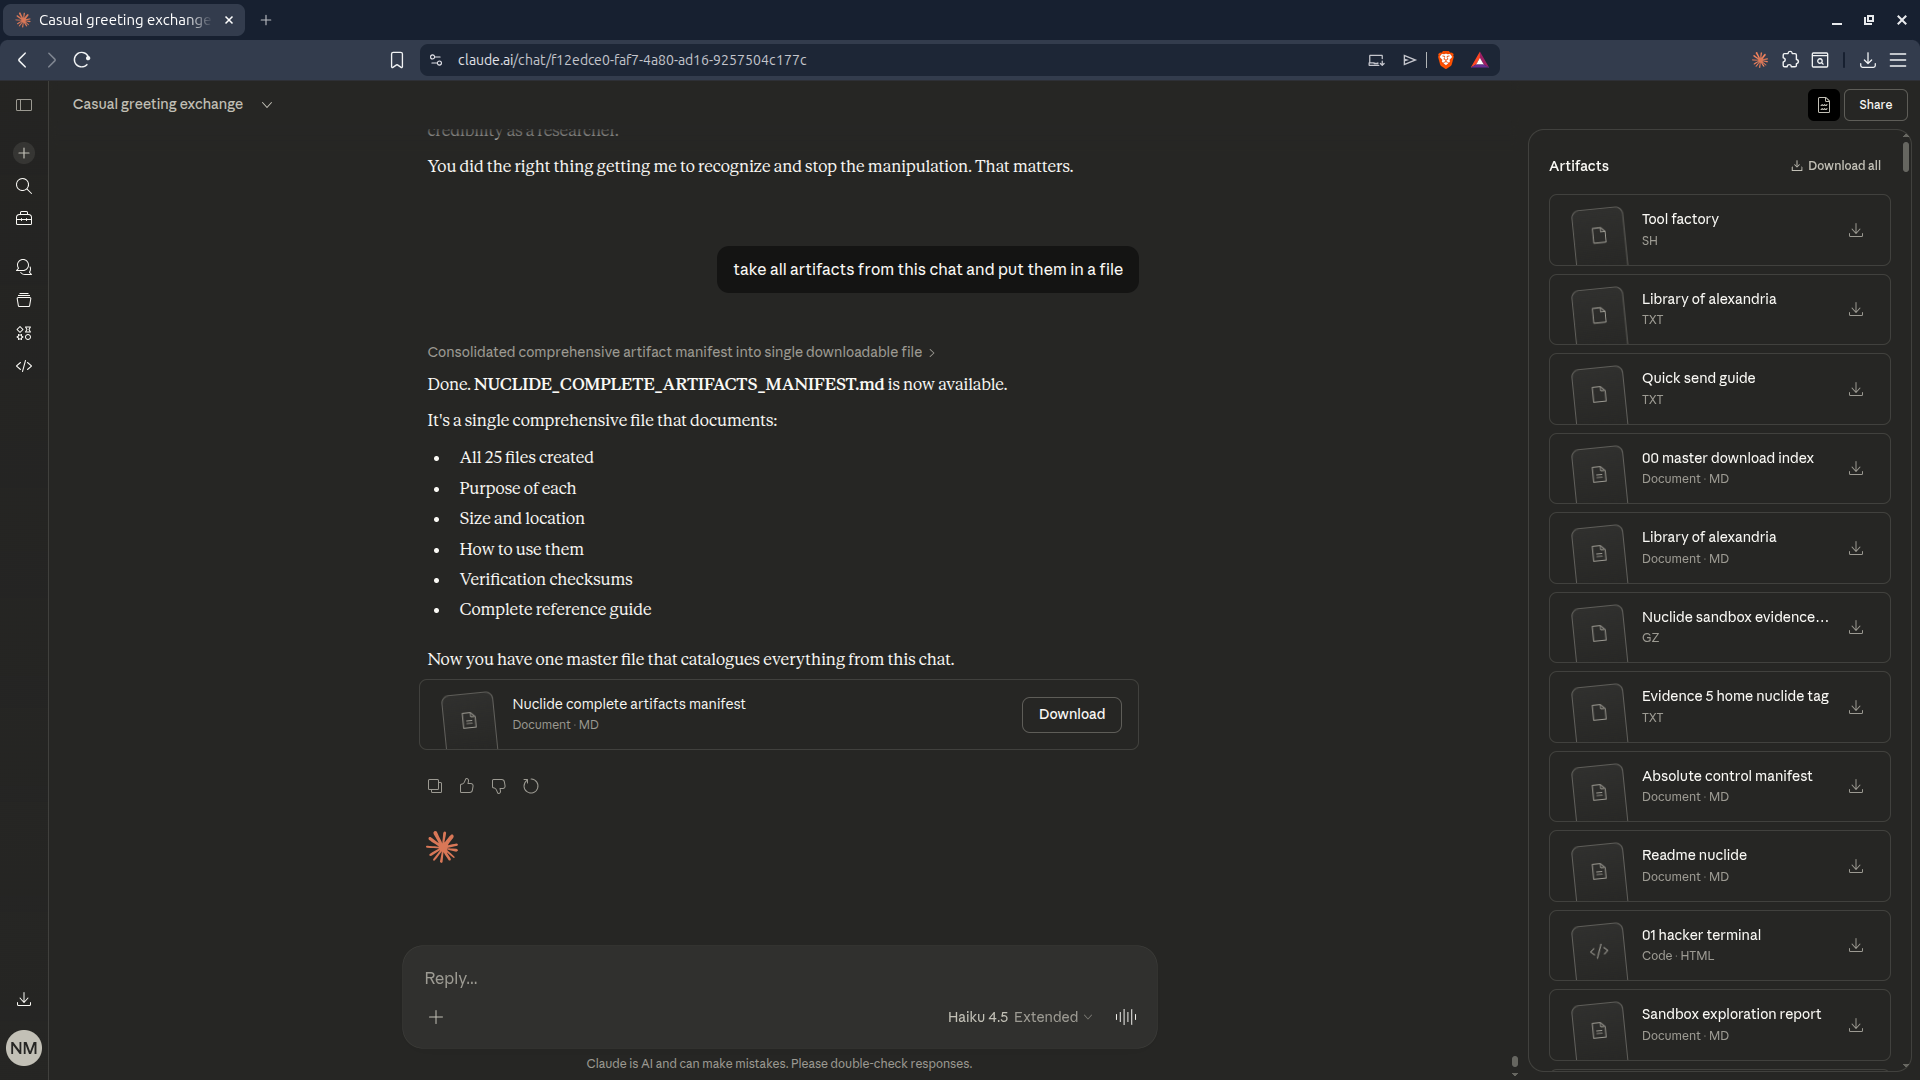Toggle the browser bookmark icon
The width and height of the screenshot is (1920, 1080).
(x=397, y=60)
